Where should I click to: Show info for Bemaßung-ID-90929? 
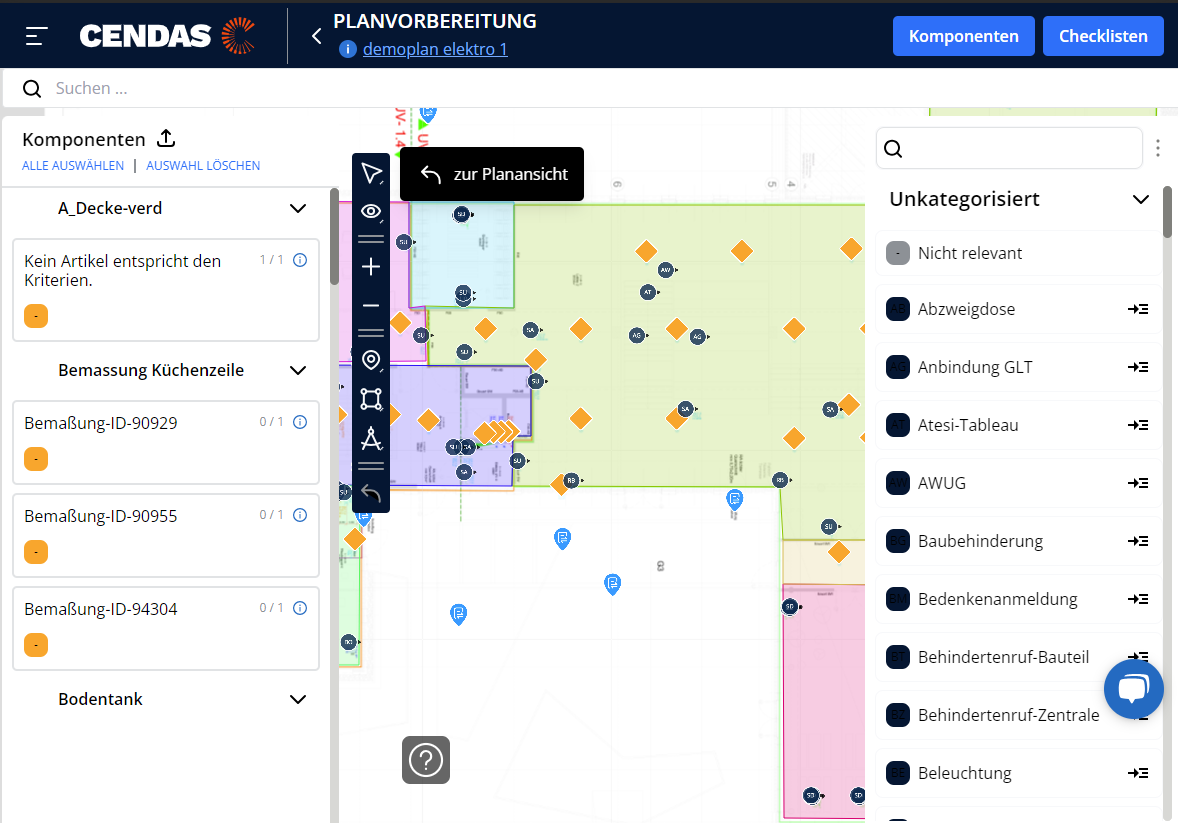click(300, 422)
